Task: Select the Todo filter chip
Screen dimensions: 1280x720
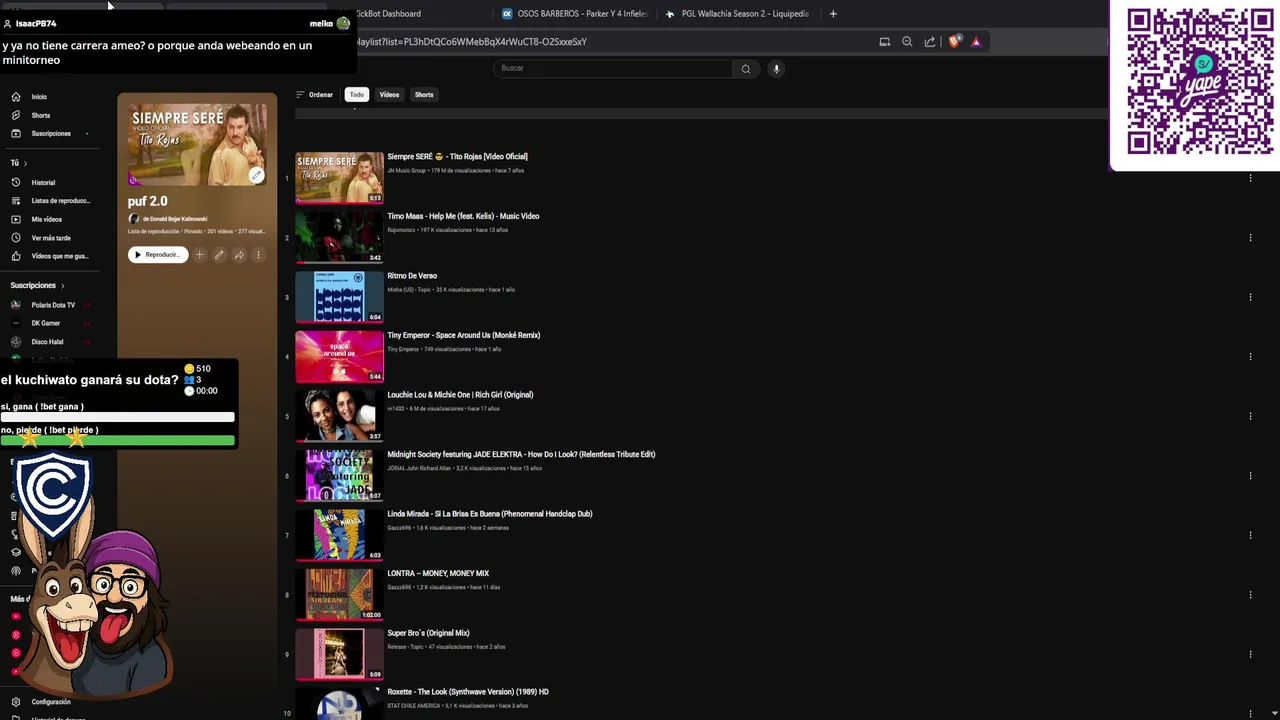Action: pyautogui.click(x=356, y=95)
